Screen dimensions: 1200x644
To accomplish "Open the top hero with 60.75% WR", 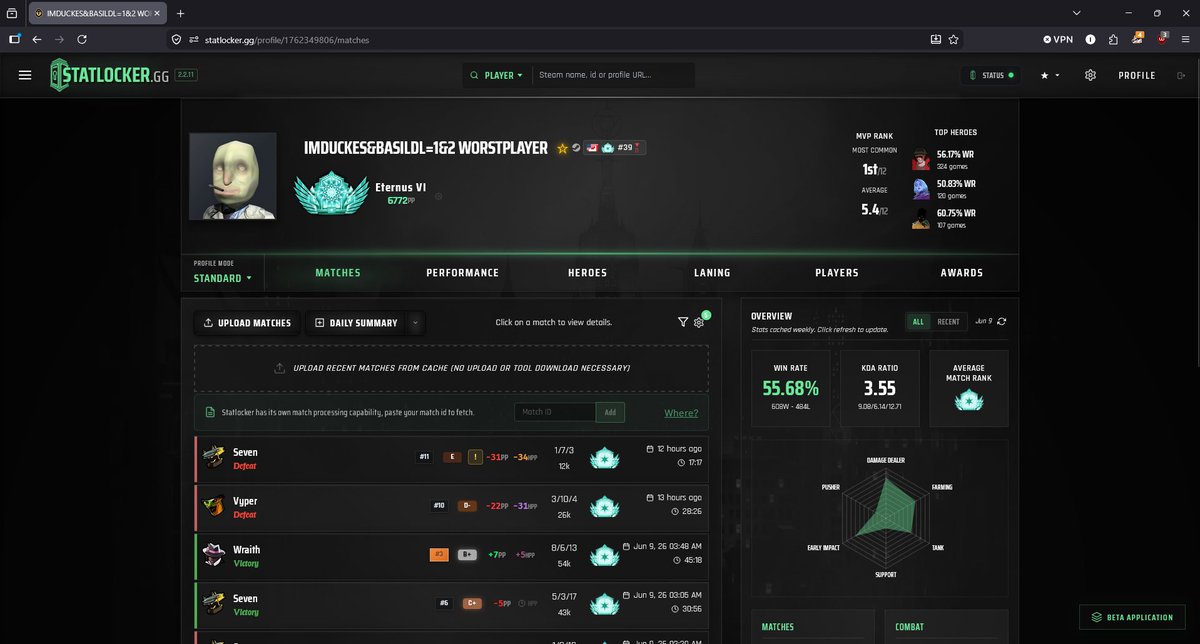I will [x=944, y=218].
